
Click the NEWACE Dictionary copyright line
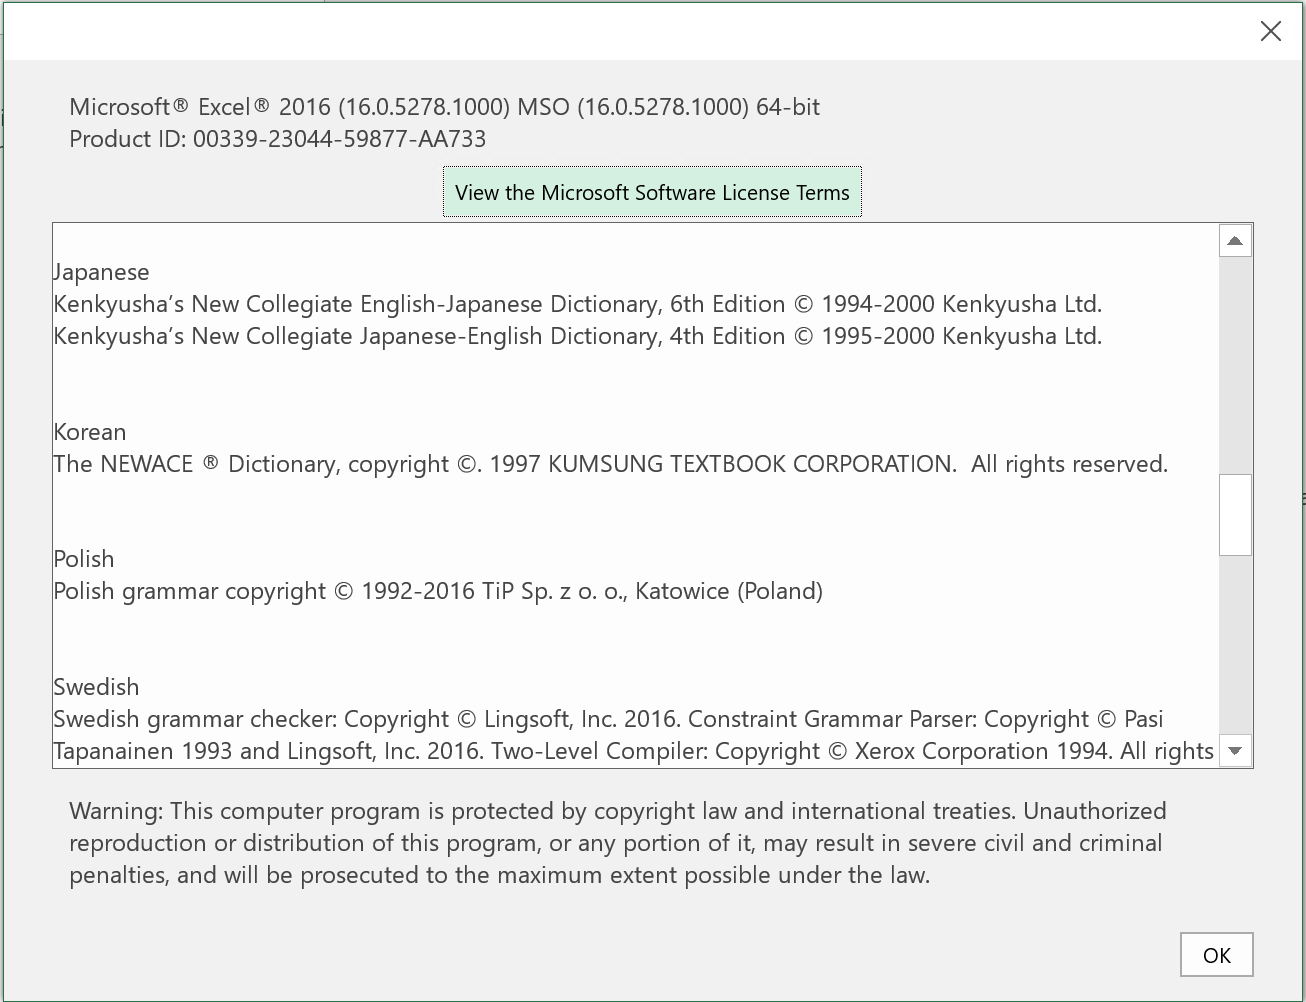pyautogui.click(x=610, y=464)
